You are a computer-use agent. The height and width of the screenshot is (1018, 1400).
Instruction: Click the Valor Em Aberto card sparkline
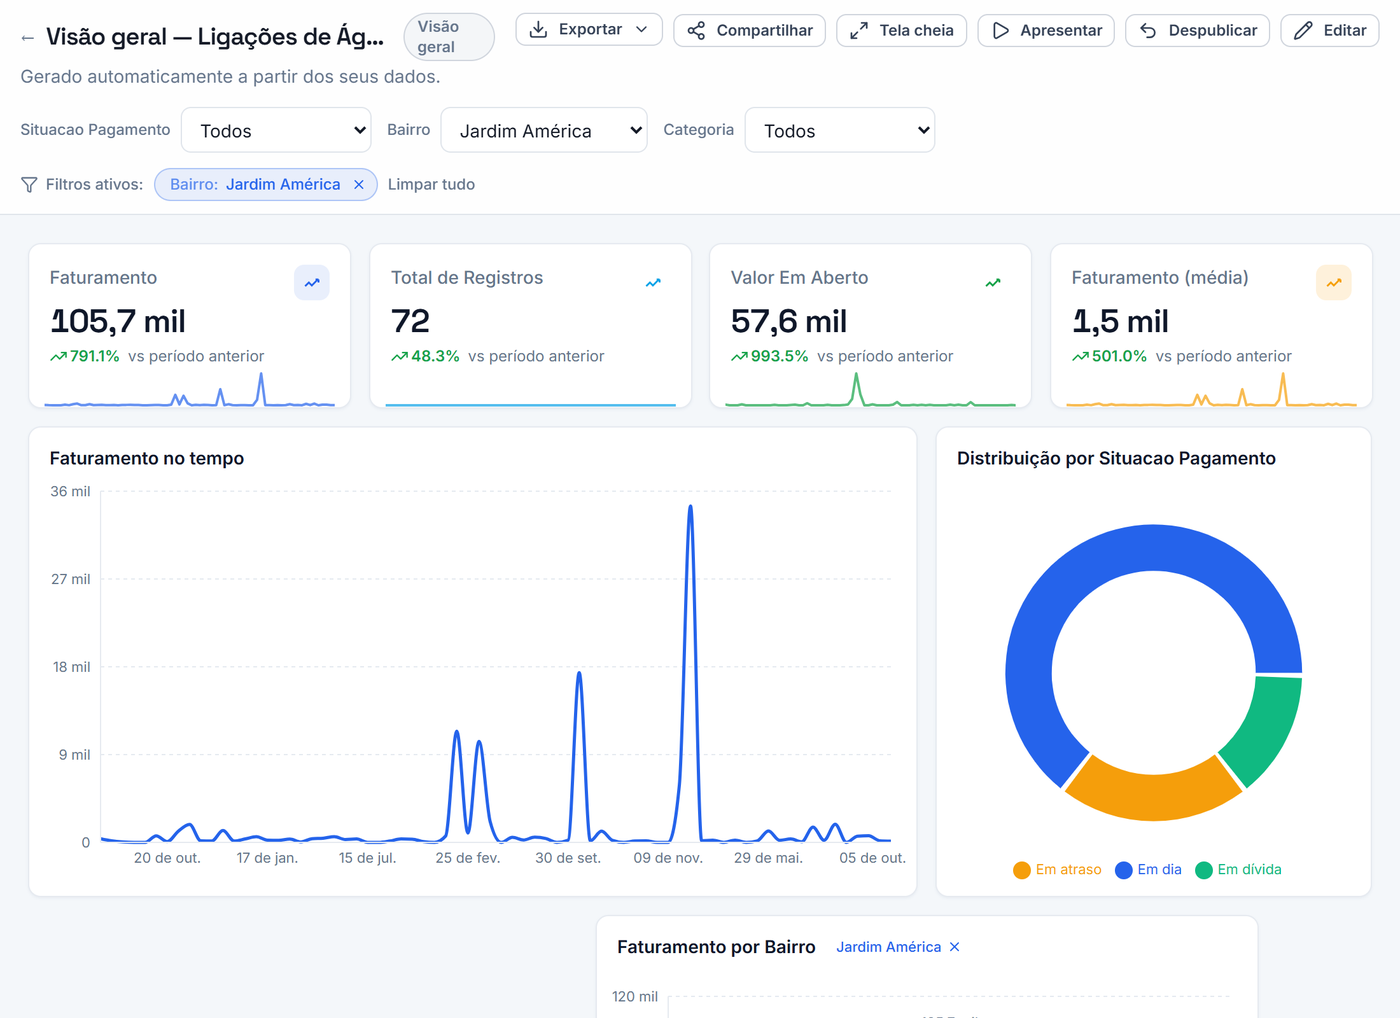click(x=870, y=389)
